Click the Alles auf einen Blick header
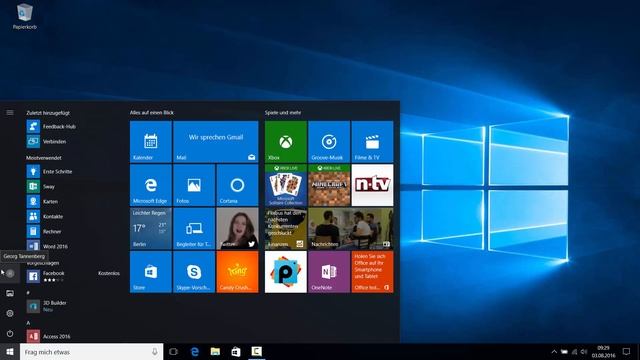Viewport: 640px width, 360px height. click(x=152, y=112)
